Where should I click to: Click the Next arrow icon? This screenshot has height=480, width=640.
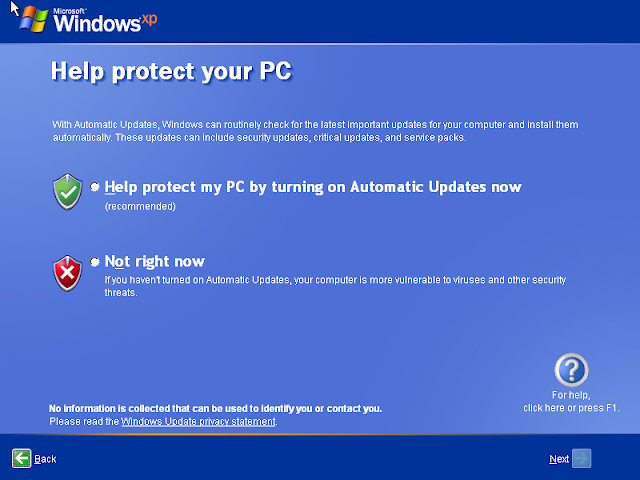point(581,458)
